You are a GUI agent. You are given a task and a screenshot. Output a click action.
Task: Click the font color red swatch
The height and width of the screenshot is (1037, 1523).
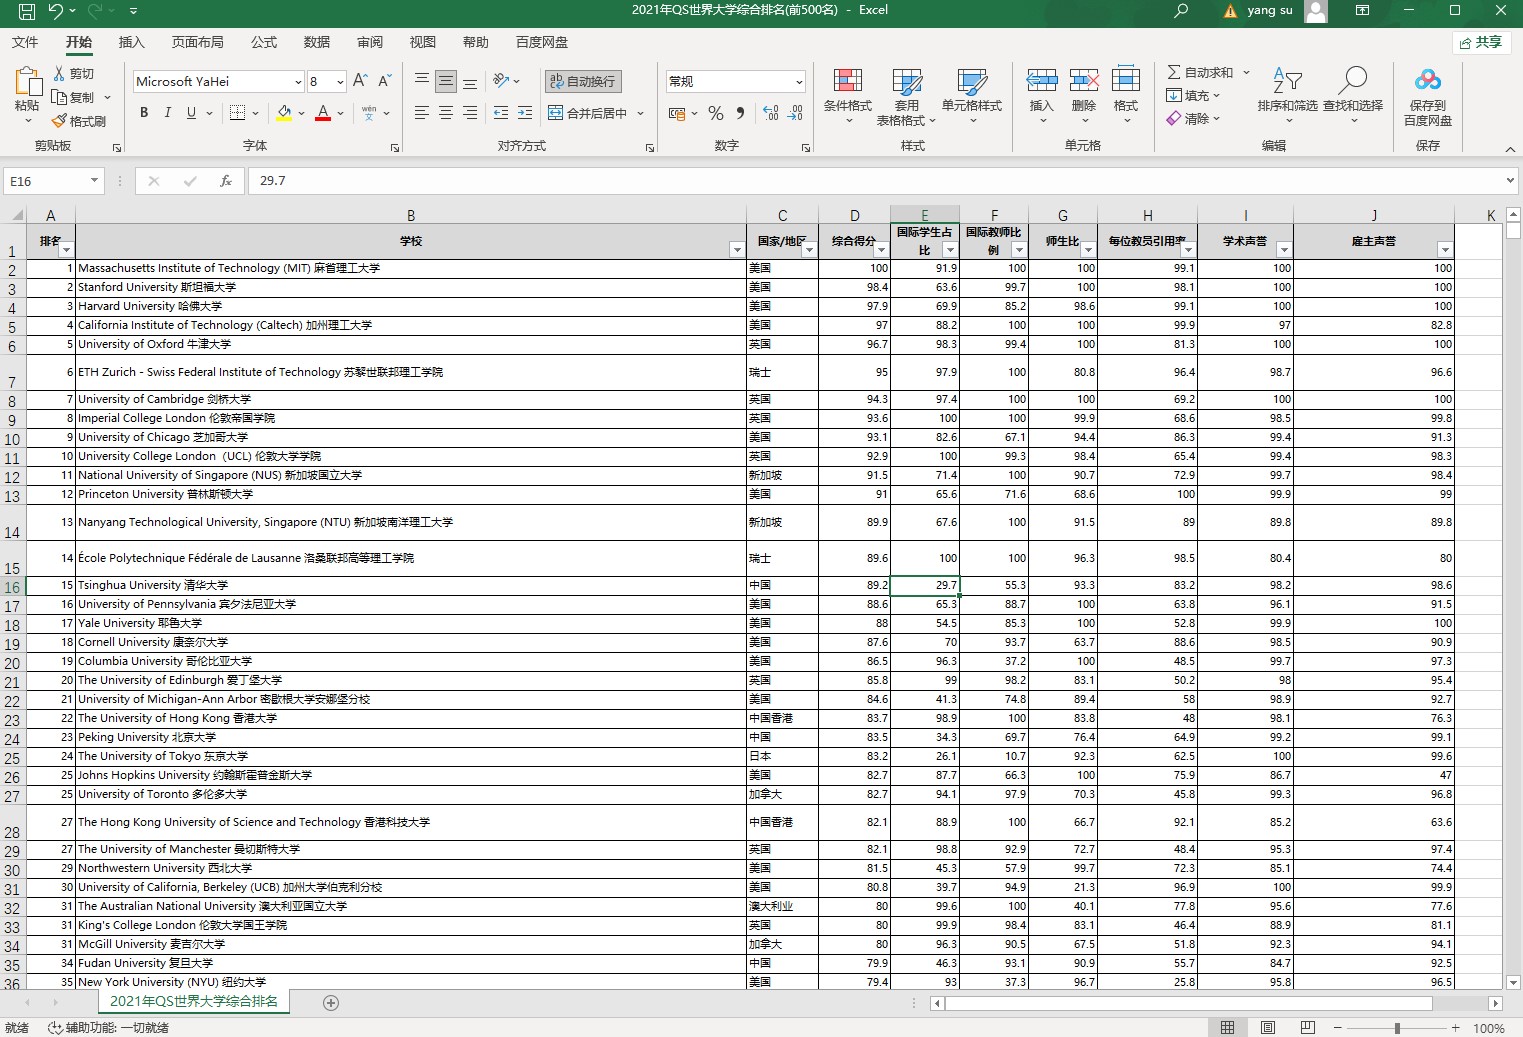tap(322, 113)
